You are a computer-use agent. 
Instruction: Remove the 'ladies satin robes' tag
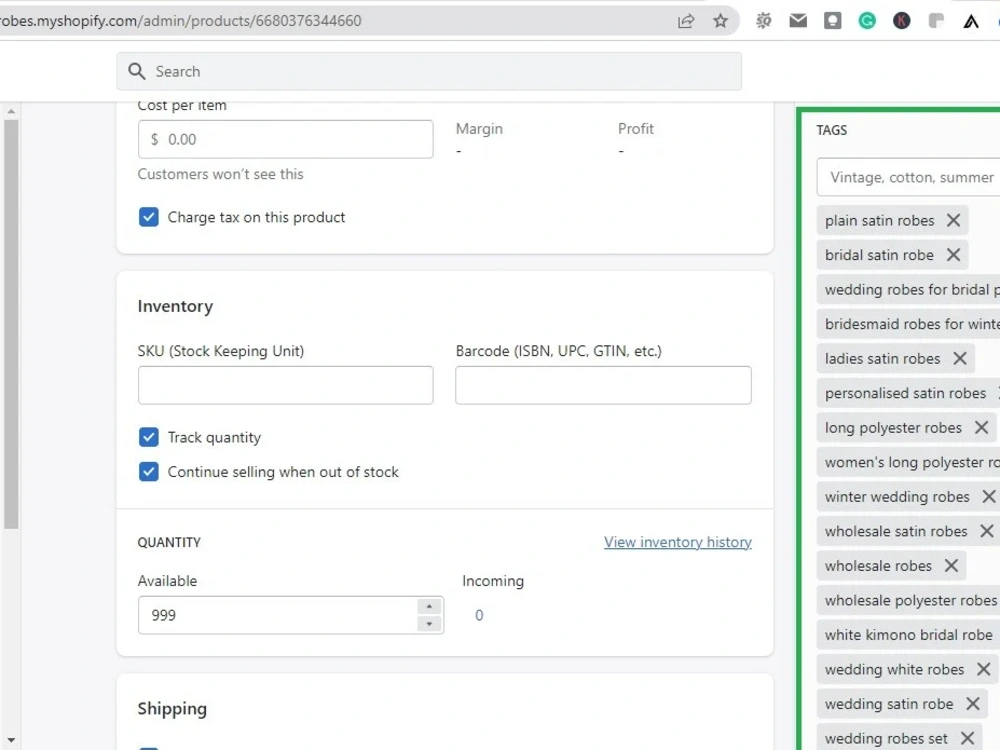[x=960, y=358]
